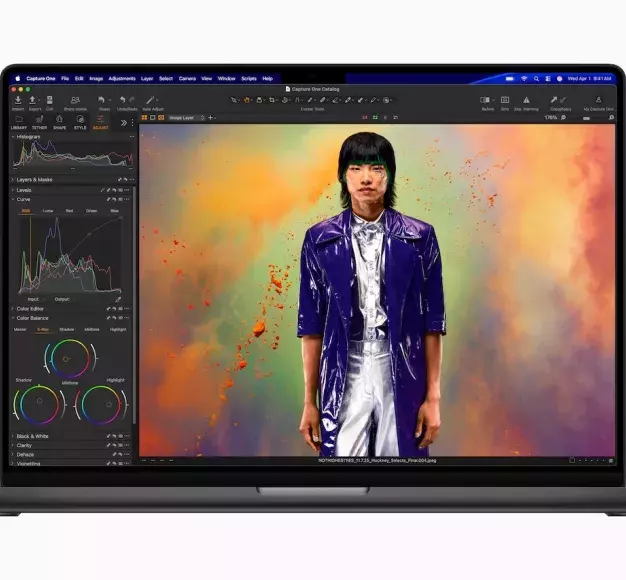Click the Auto Adjust magic wand icon
Image resolution: width=626 pixels, height=580 pixels.
(152, 100)
